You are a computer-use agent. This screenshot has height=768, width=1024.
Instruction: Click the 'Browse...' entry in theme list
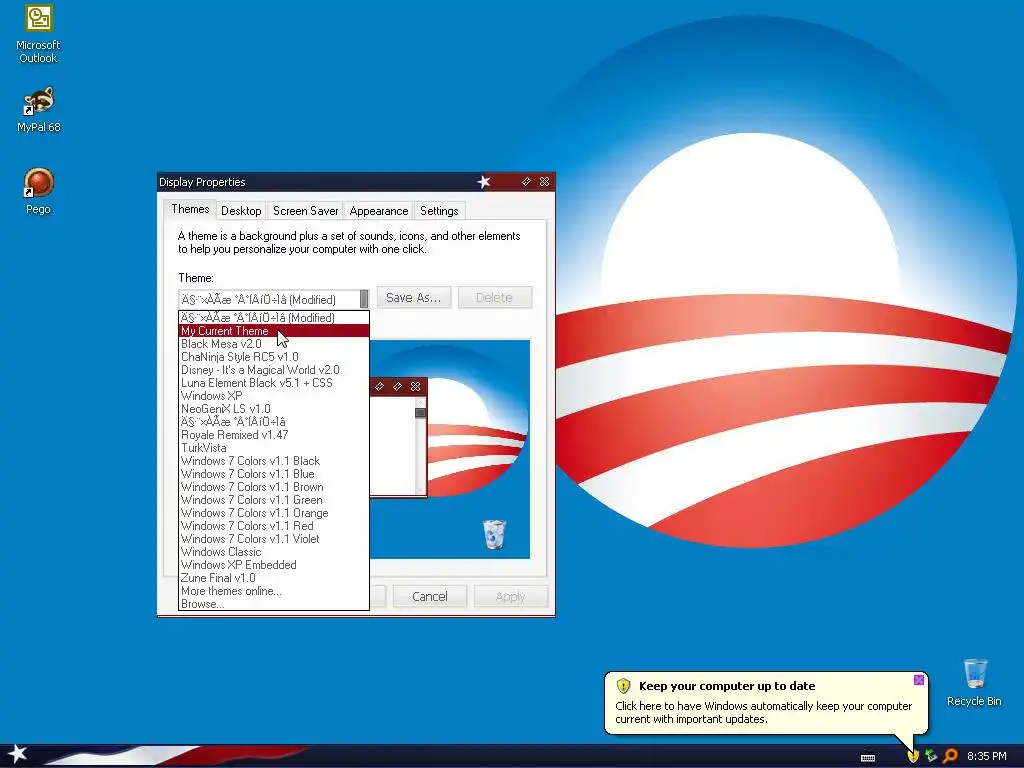click(x=274, y=604)
